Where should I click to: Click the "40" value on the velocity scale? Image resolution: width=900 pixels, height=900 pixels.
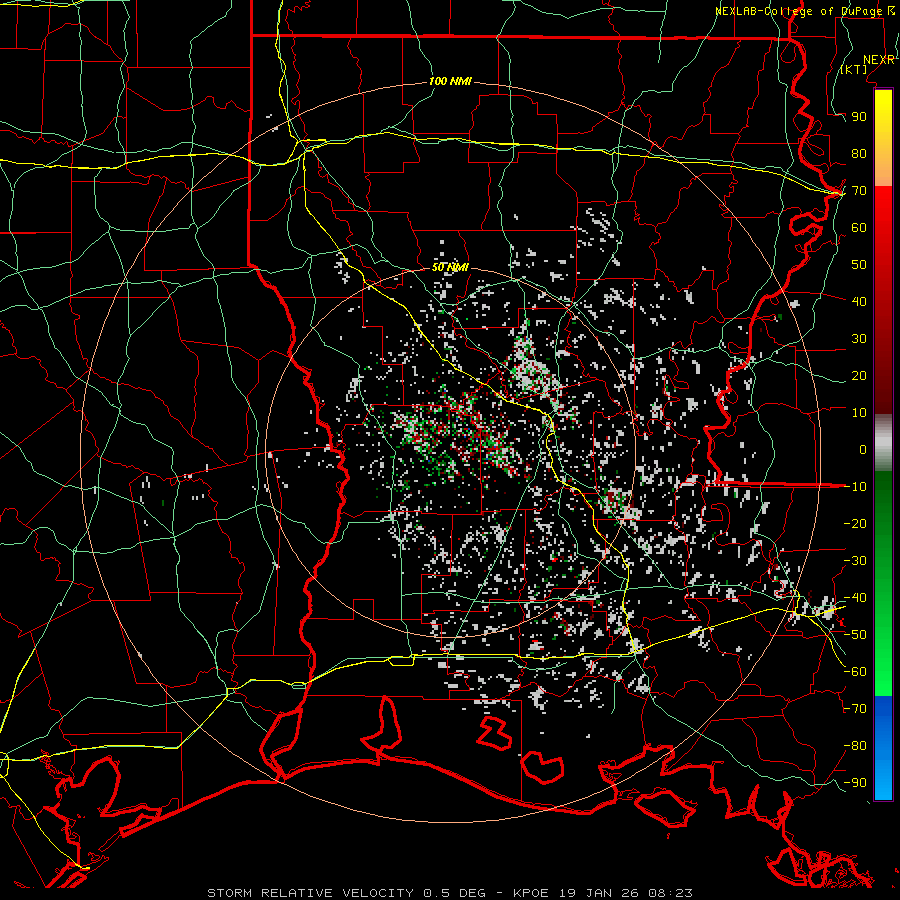[x=859, y=302]
